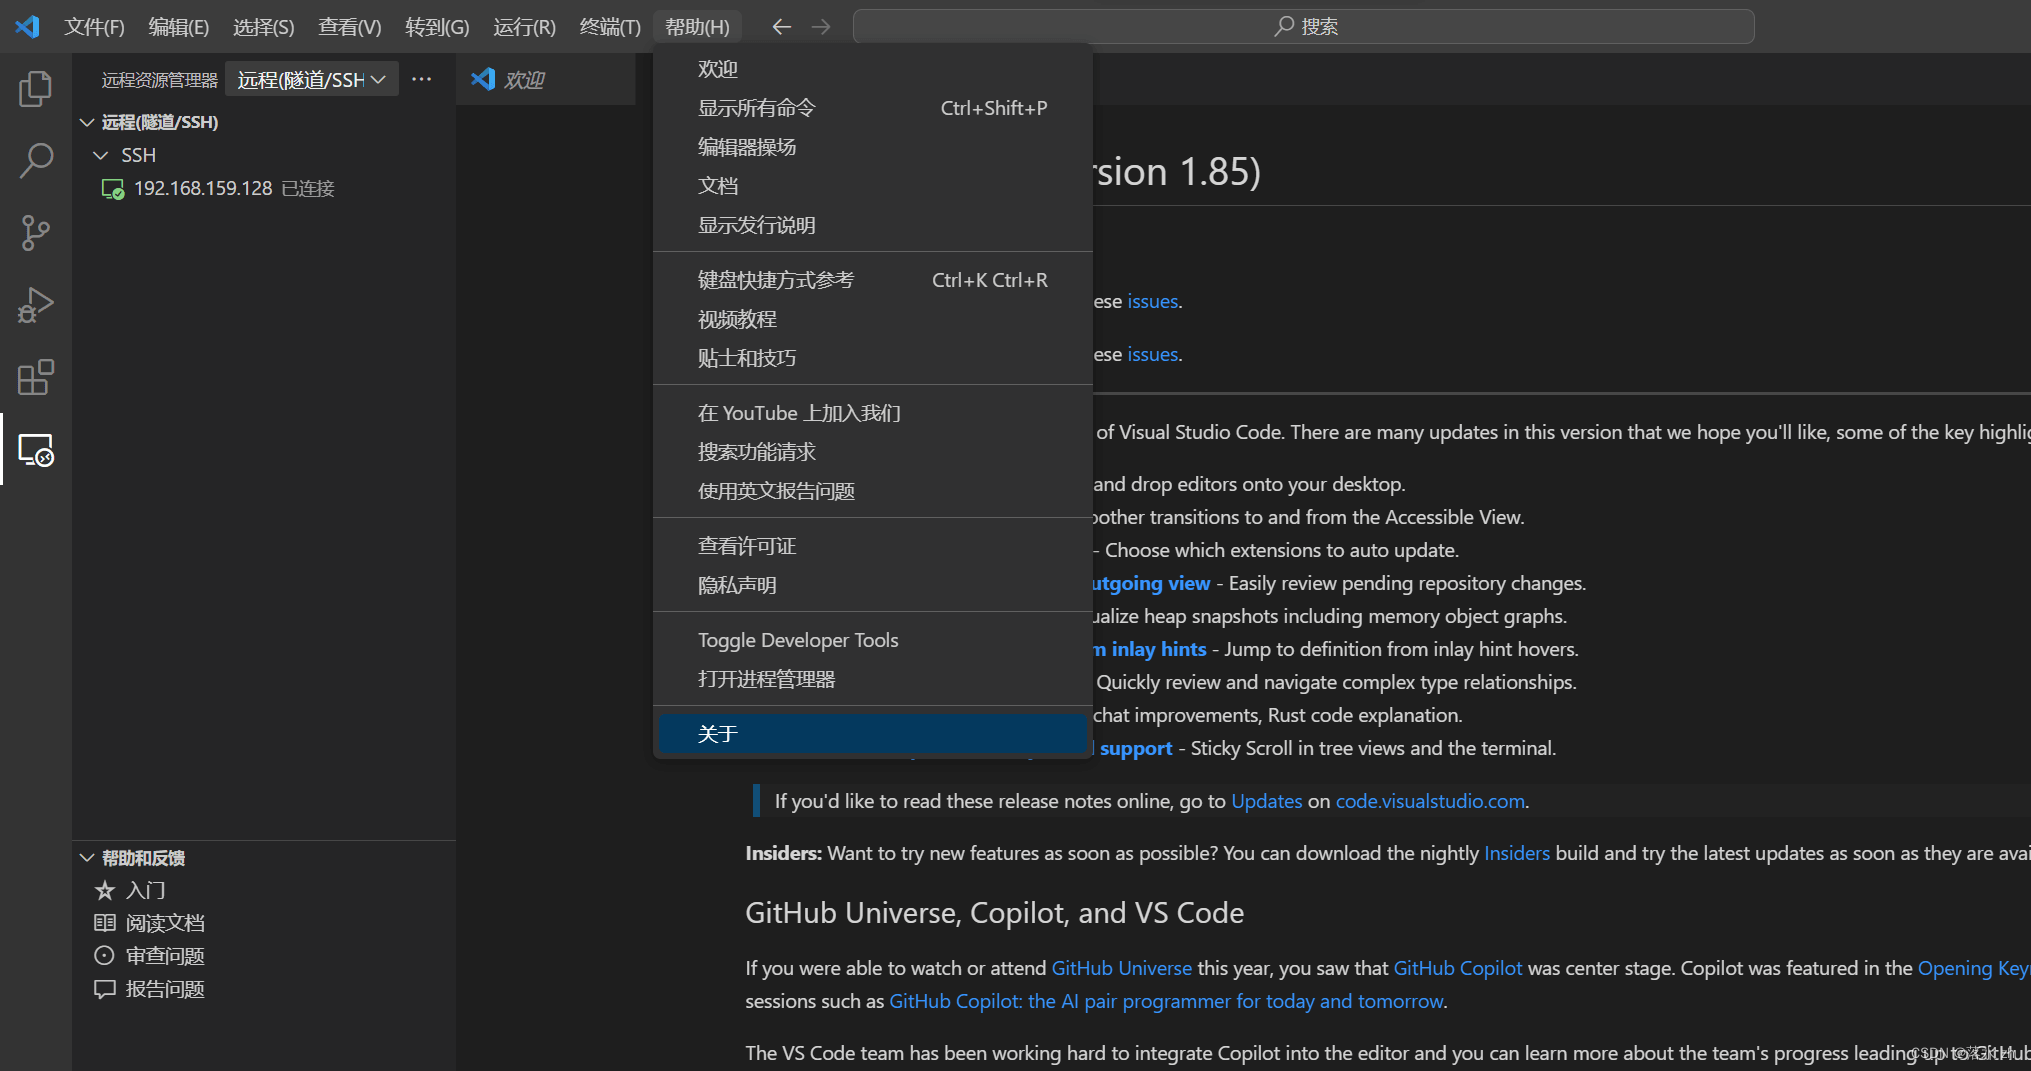2031x1071 pixels.
Task: Click the book icon beside 阅读文档
Action: click(104, 923)
